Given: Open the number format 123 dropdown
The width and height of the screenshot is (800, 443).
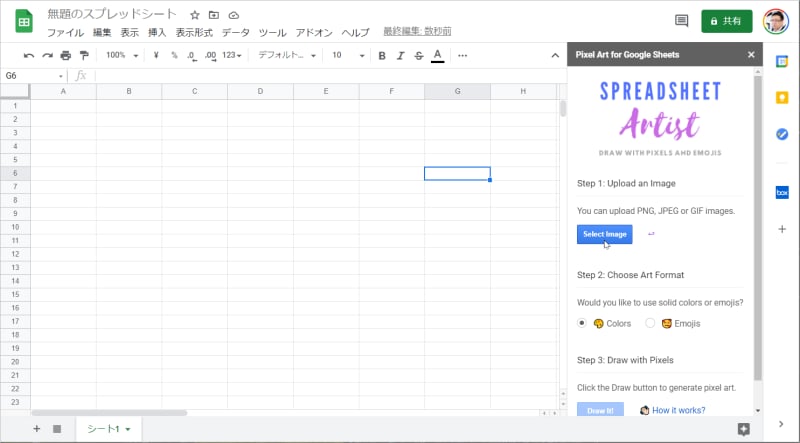Looking at the screenshot, I should 233,55.
